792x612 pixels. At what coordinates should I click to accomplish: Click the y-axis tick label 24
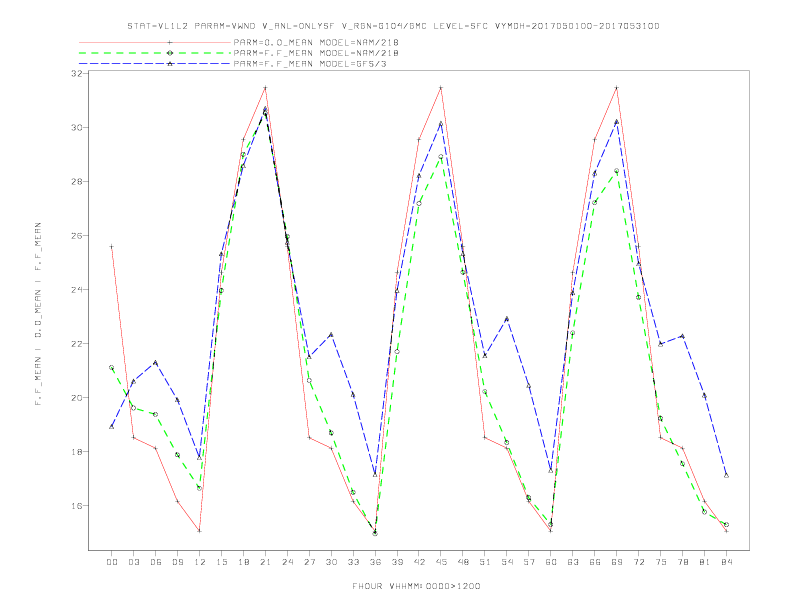77,289
